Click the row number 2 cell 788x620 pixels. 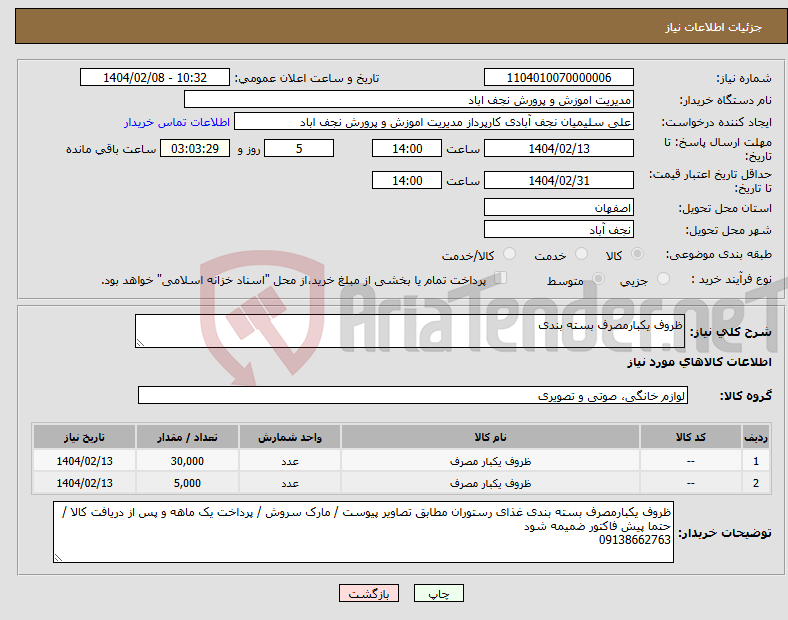tap(756, 483)
